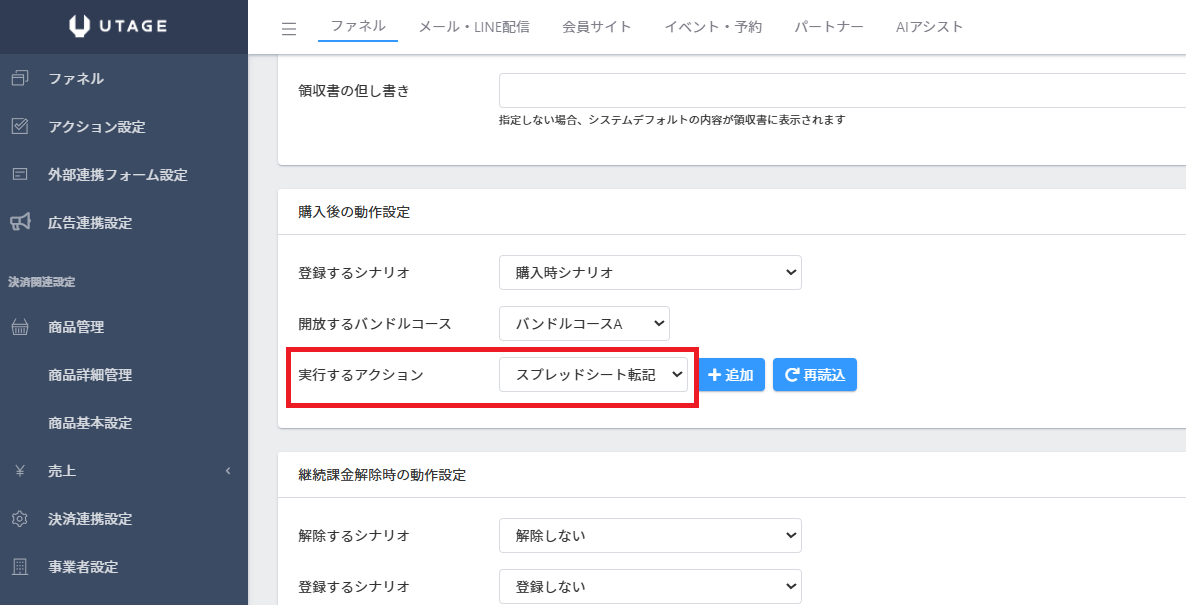Image resolution: width=1186 pixels, height=605 pixels.
Task: Click the 広告連携設定 megaphone icon
Action: coord(20,222)
